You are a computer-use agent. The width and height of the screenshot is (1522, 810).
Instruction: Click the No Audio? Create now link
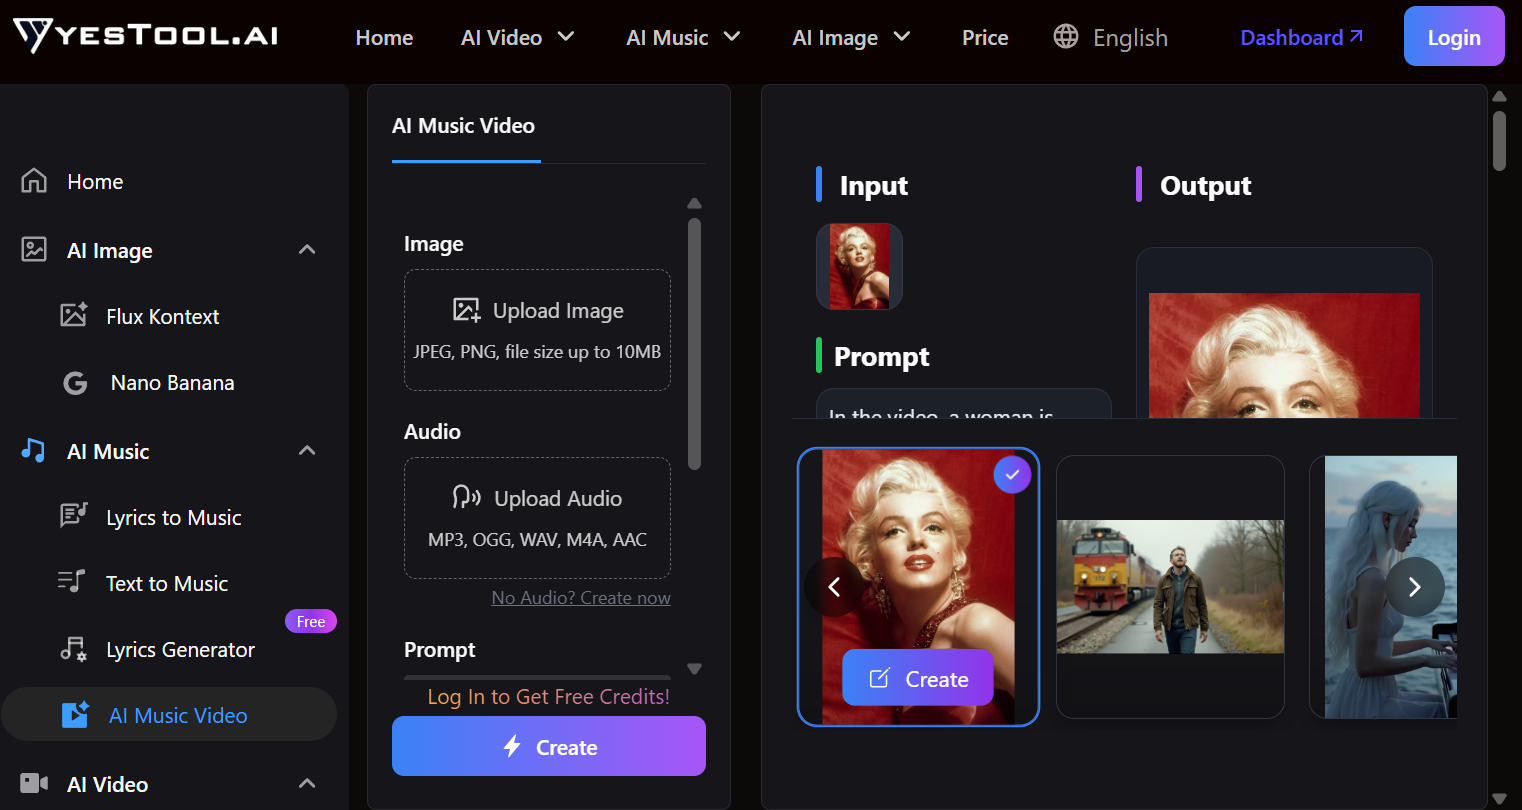tap(580, 597)
